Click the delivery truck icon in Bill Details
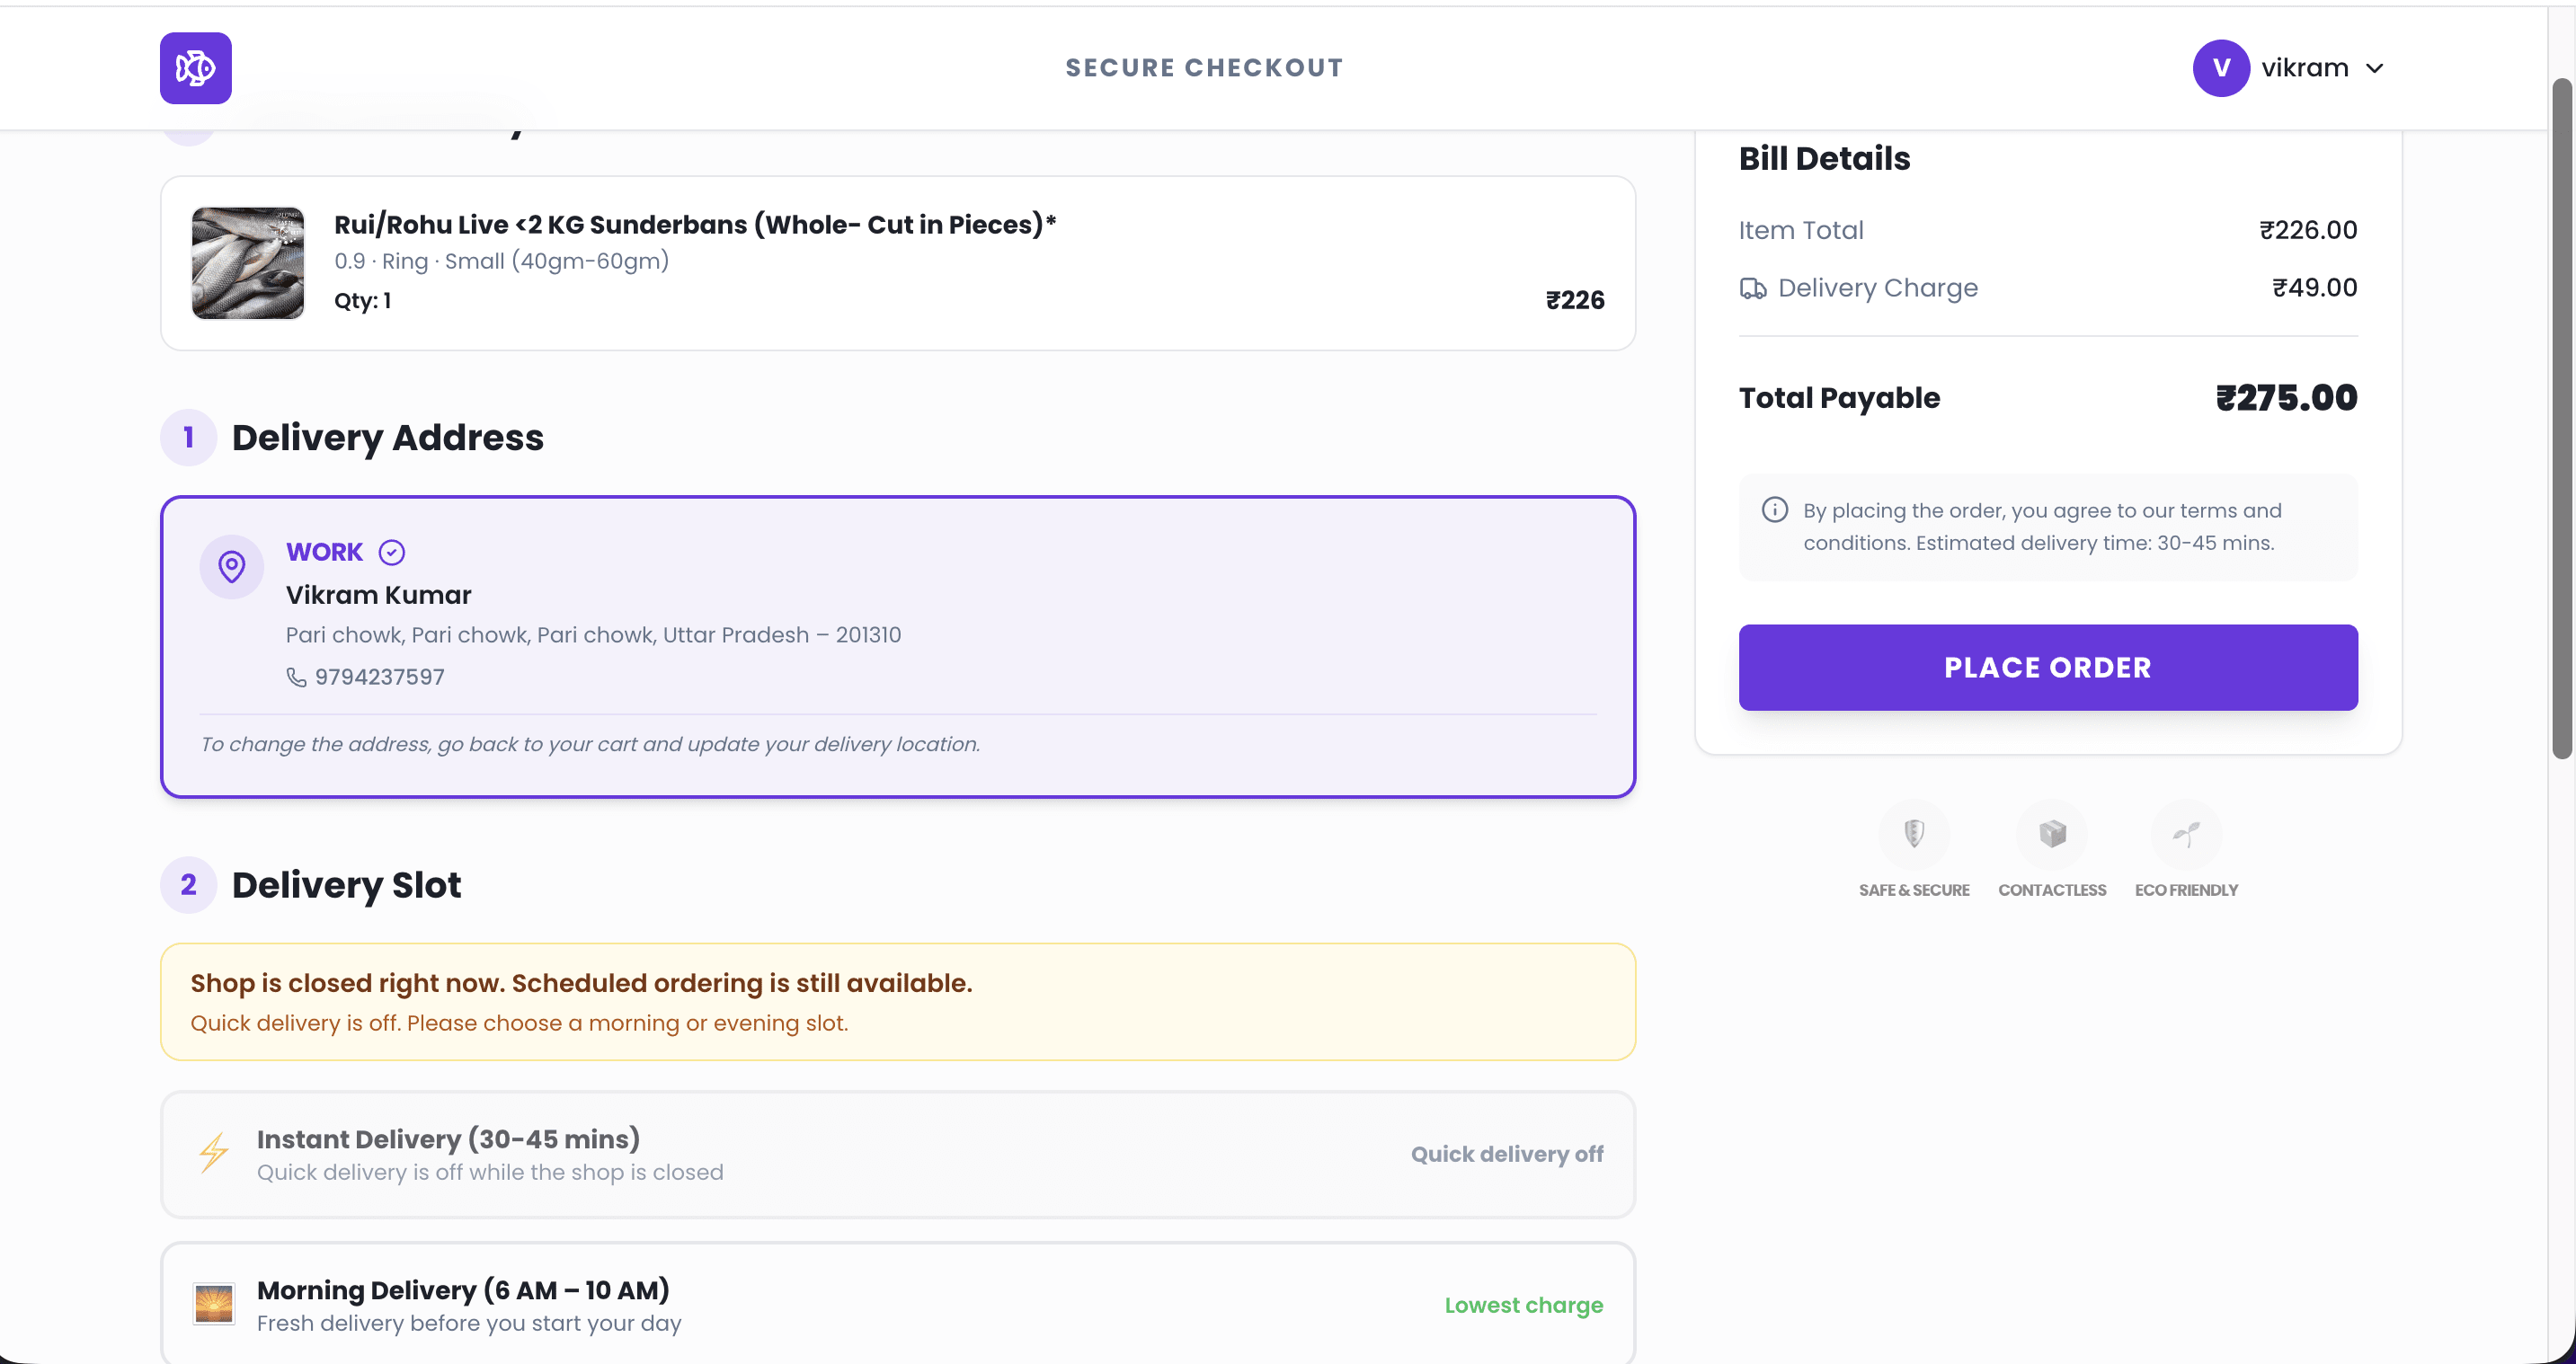This screenshot has width=2576, height=1364. (1753, 288)
